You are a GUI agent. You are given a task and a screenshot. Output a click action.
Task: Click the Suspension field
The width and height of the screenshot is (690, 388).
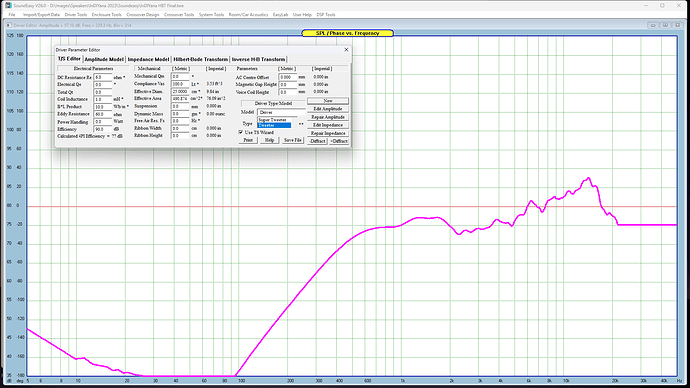click(x=180, y=106)
